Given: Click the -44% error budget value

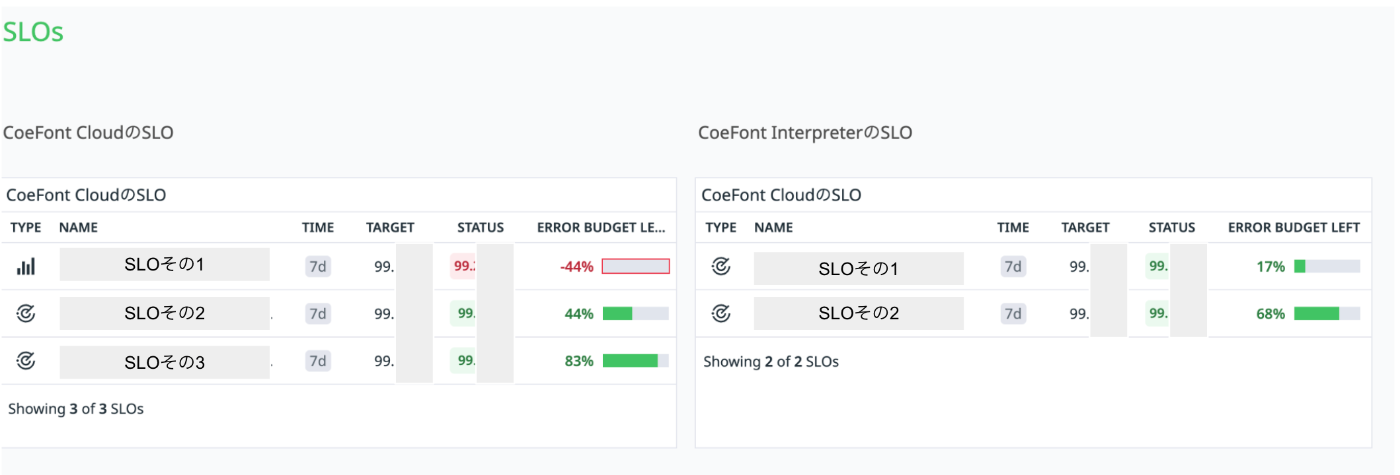Looking at the screenshot, I should point(577,267).
